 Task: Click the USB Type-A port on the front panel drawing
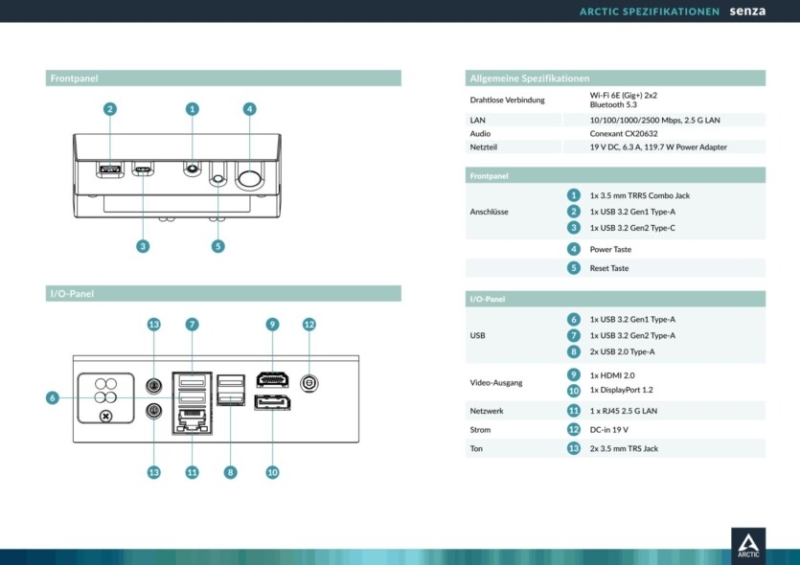click(110, 169)
